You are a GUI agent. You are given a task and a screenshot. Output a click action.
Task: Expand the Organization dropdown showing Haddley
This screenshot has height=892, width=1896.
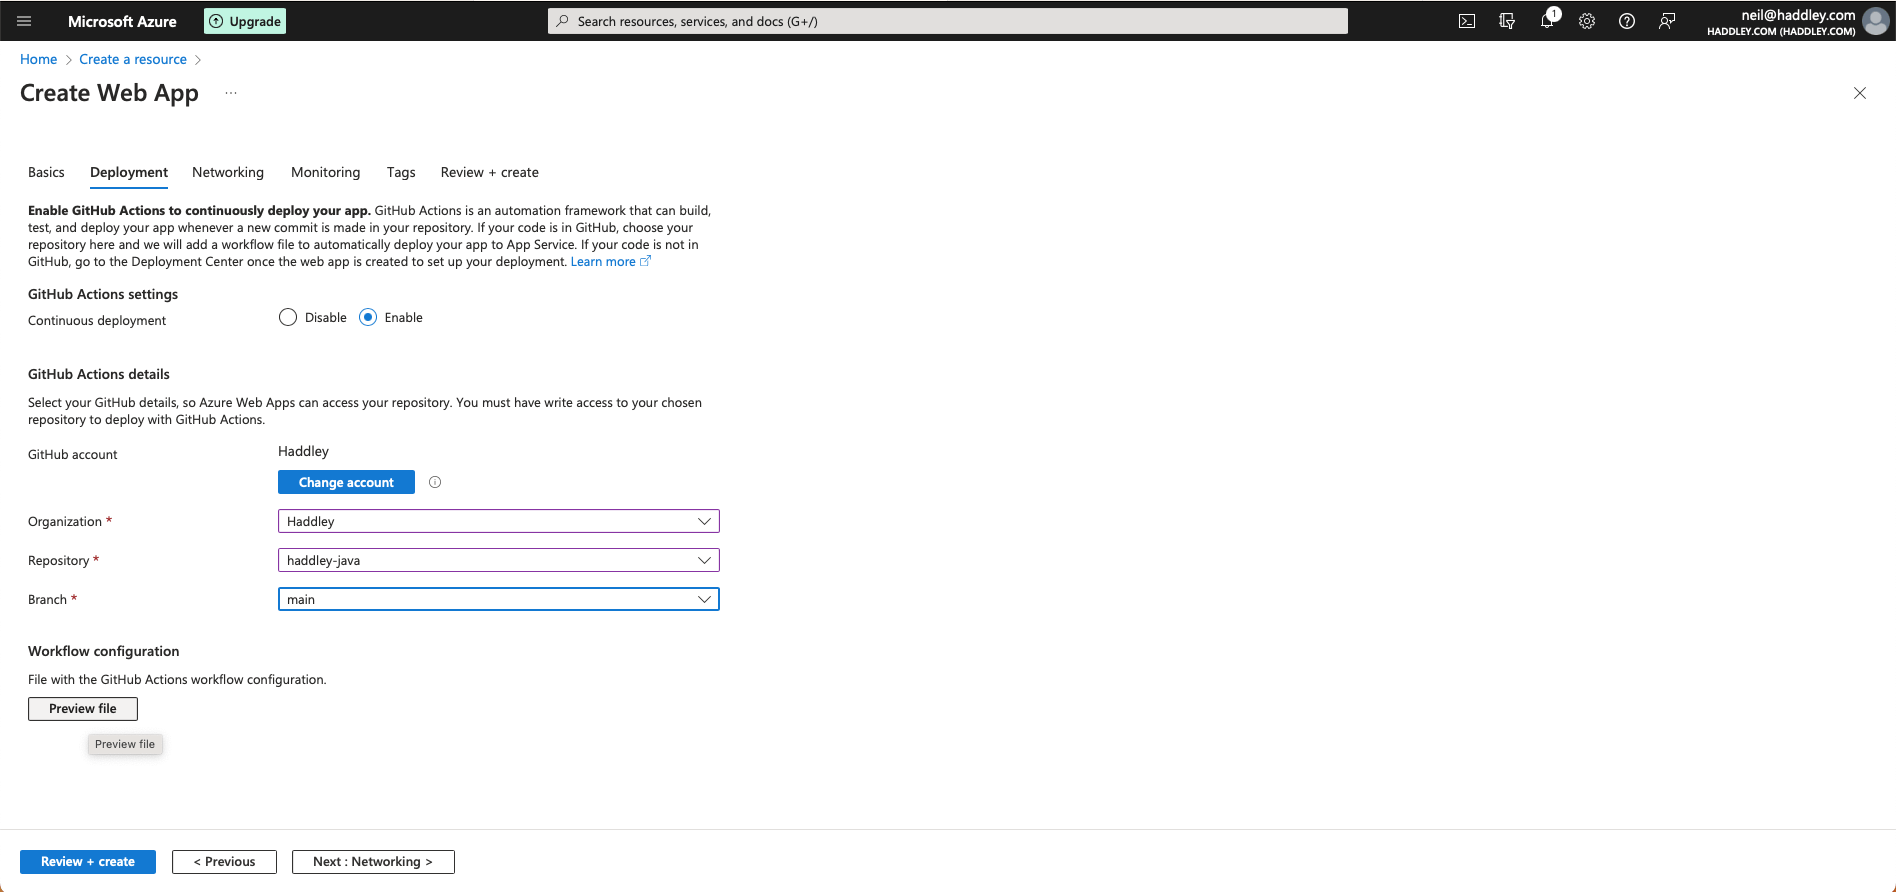(499, 521)
